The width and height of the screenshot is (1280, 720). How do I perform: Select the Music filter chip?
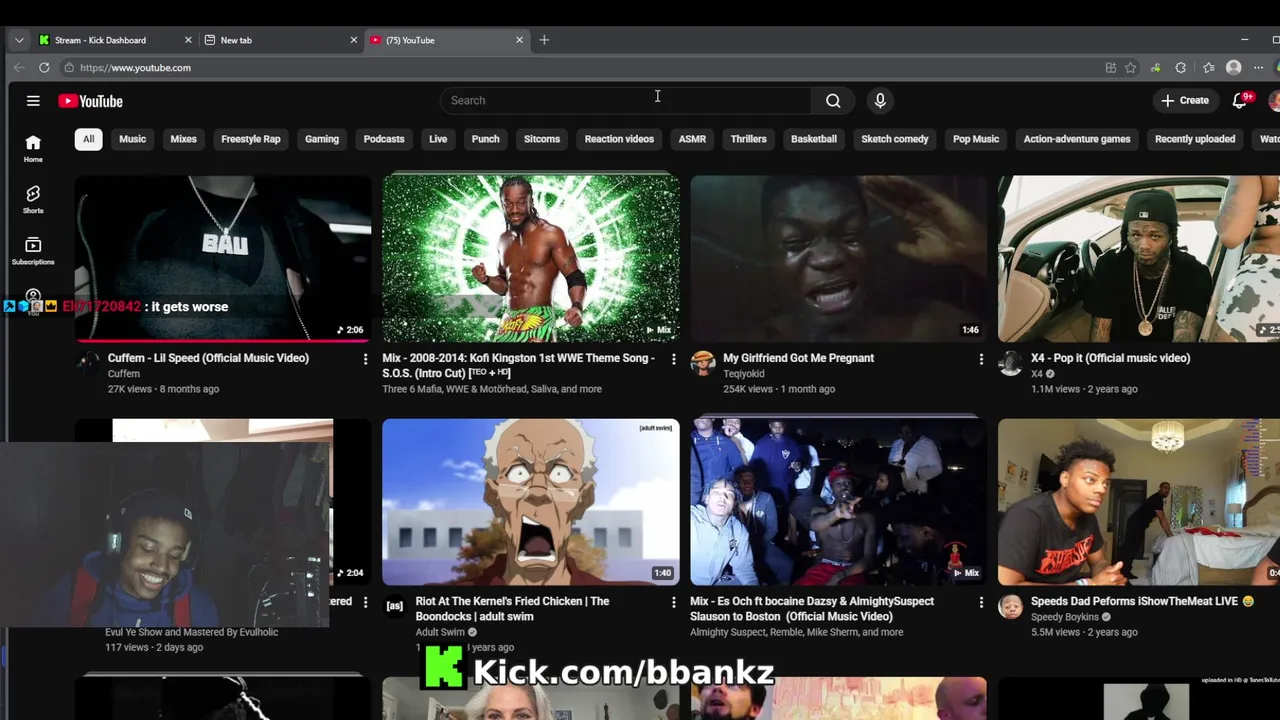coord(132,139)
